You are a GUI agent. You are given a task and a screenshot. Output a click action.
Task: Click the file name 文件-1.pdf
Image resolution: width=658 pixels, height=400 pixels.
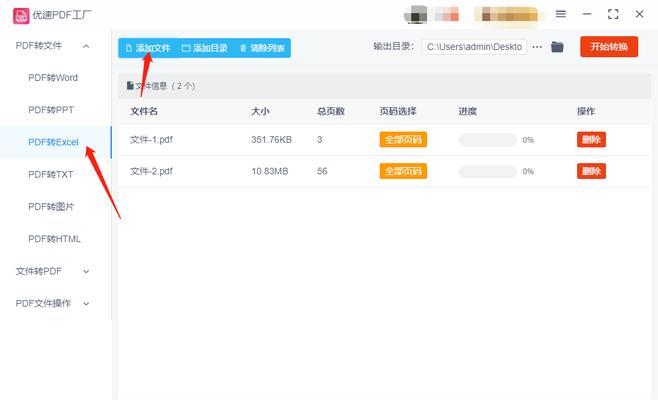(151, 139)
